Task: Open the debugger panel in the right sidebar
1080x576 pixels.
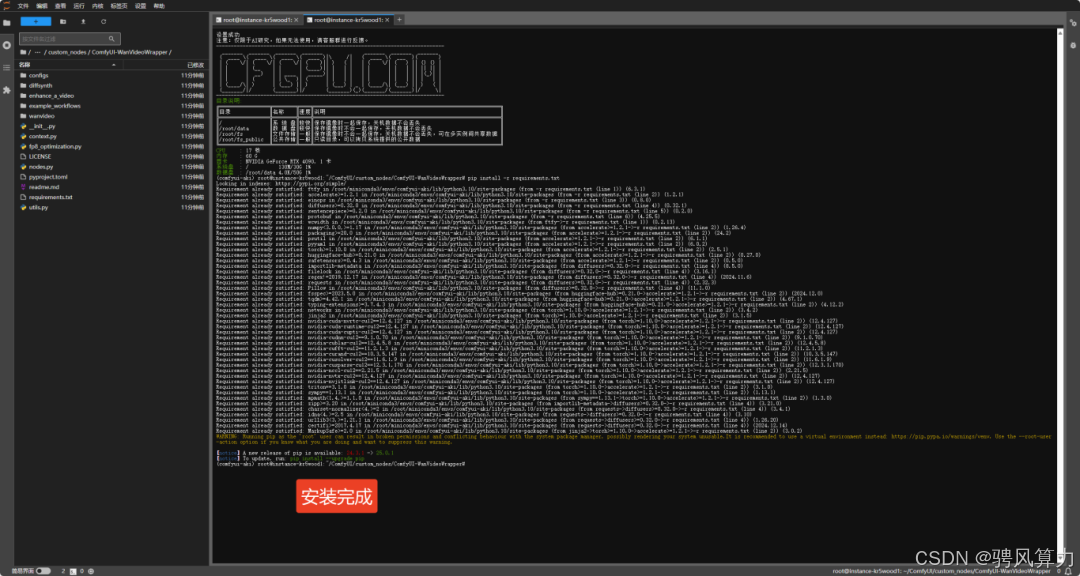Action: 1072,45
